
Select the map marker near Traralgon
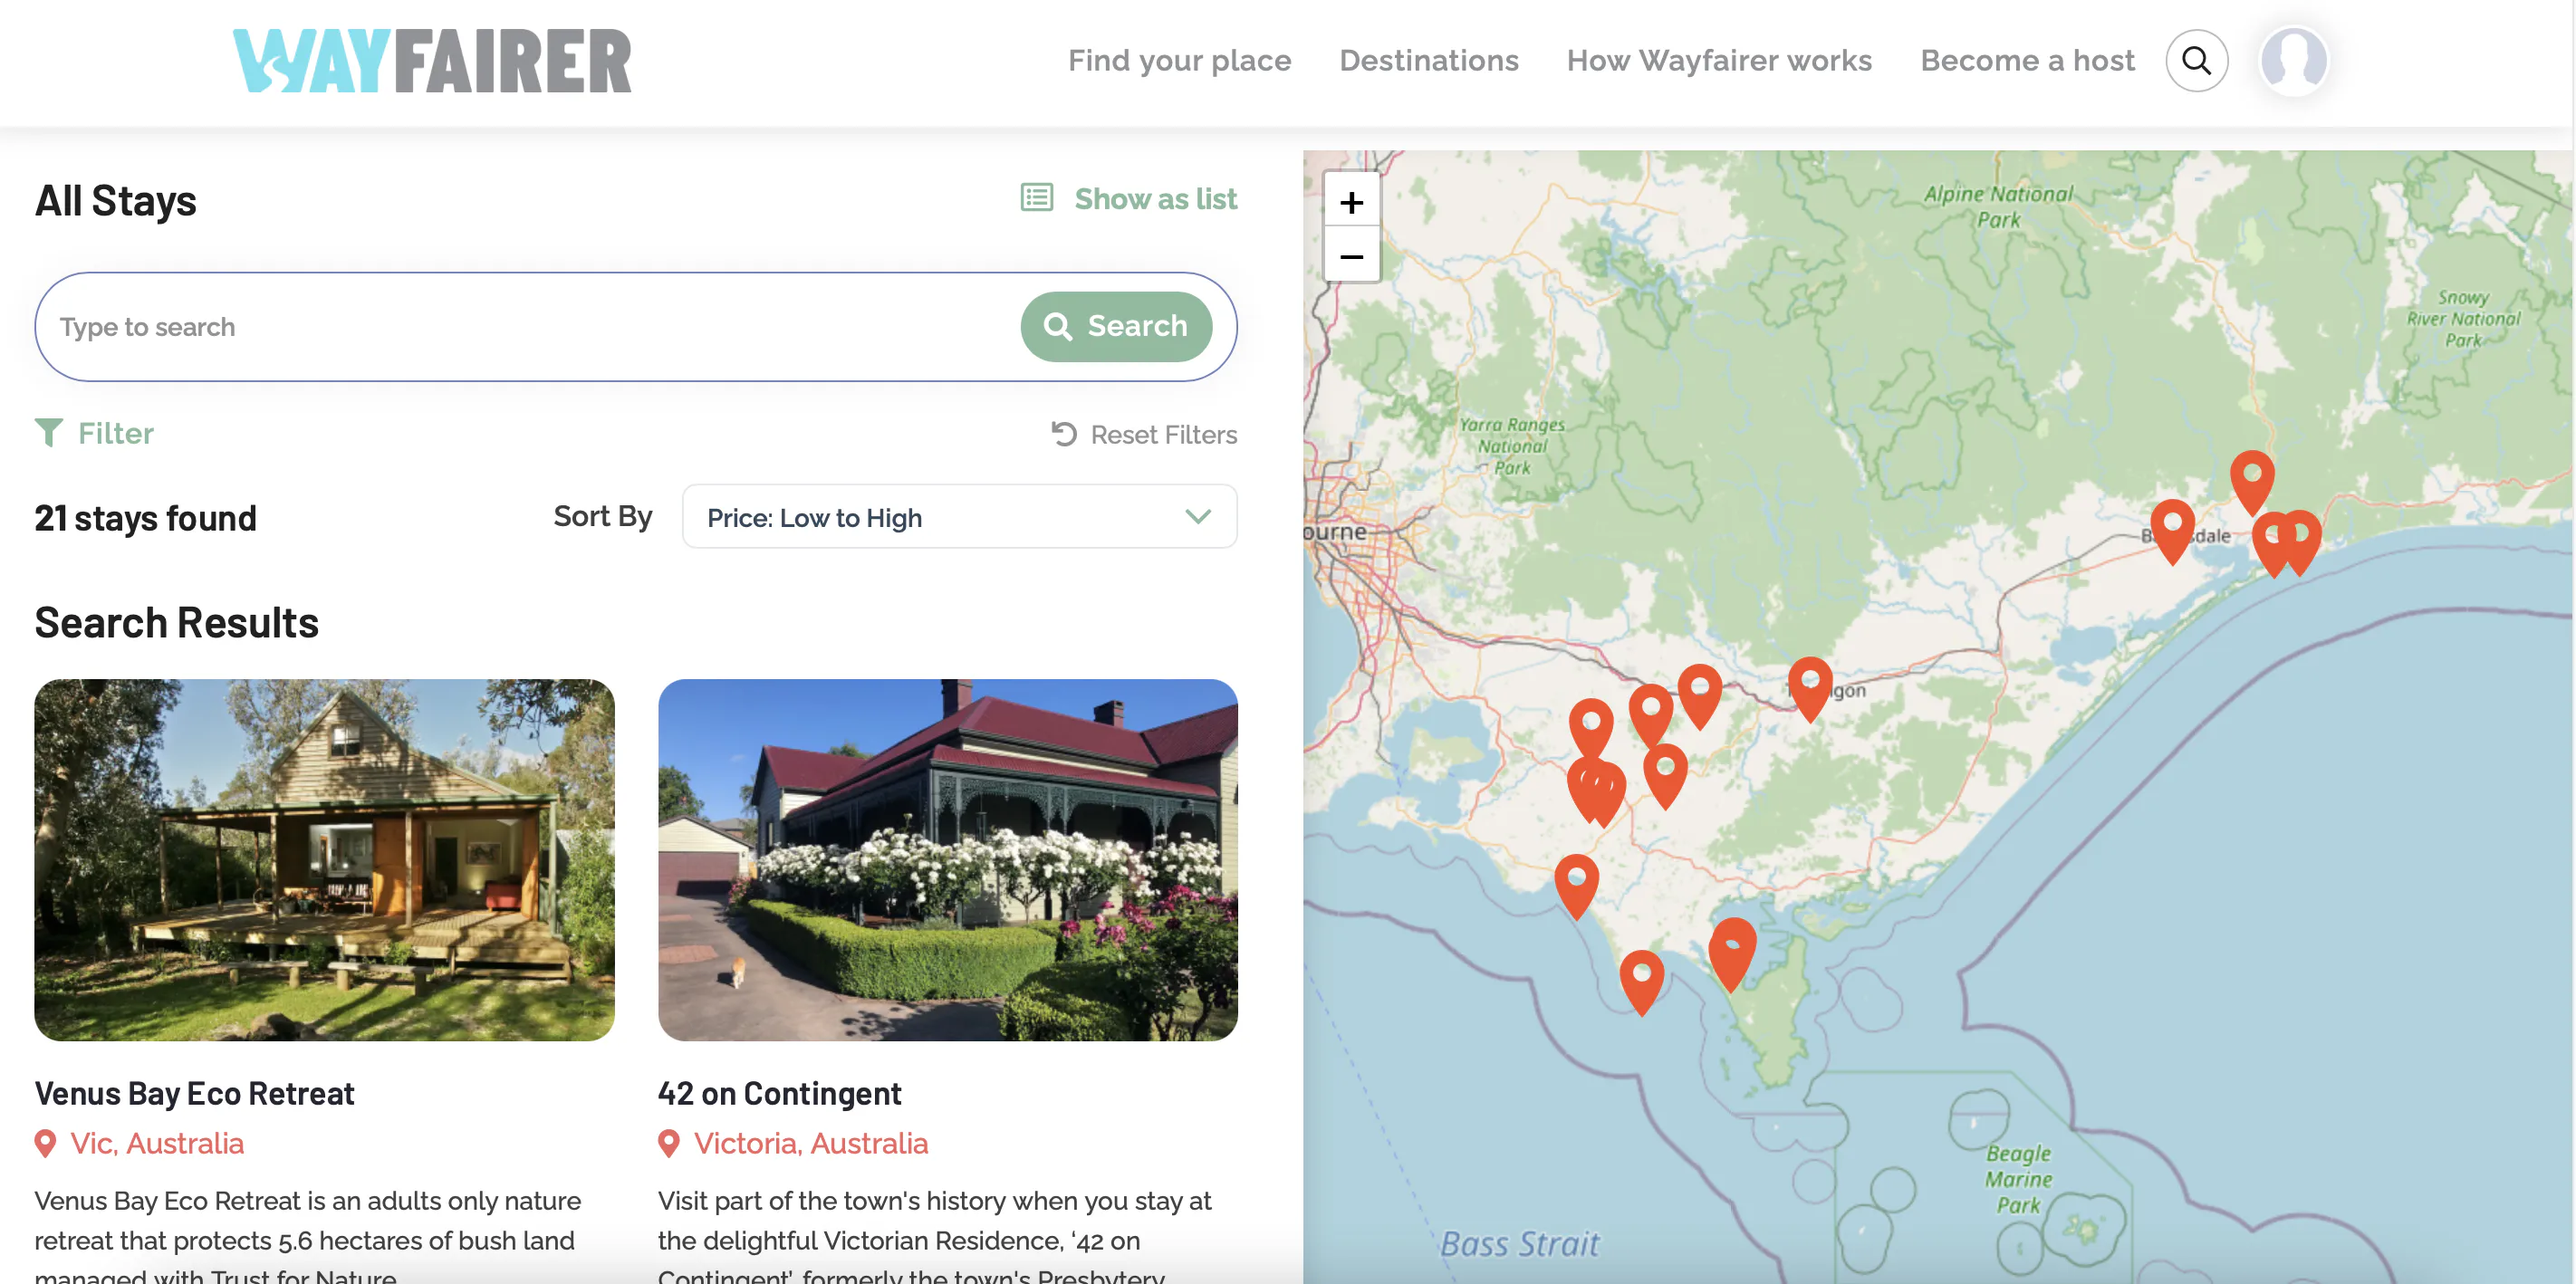1809,687
